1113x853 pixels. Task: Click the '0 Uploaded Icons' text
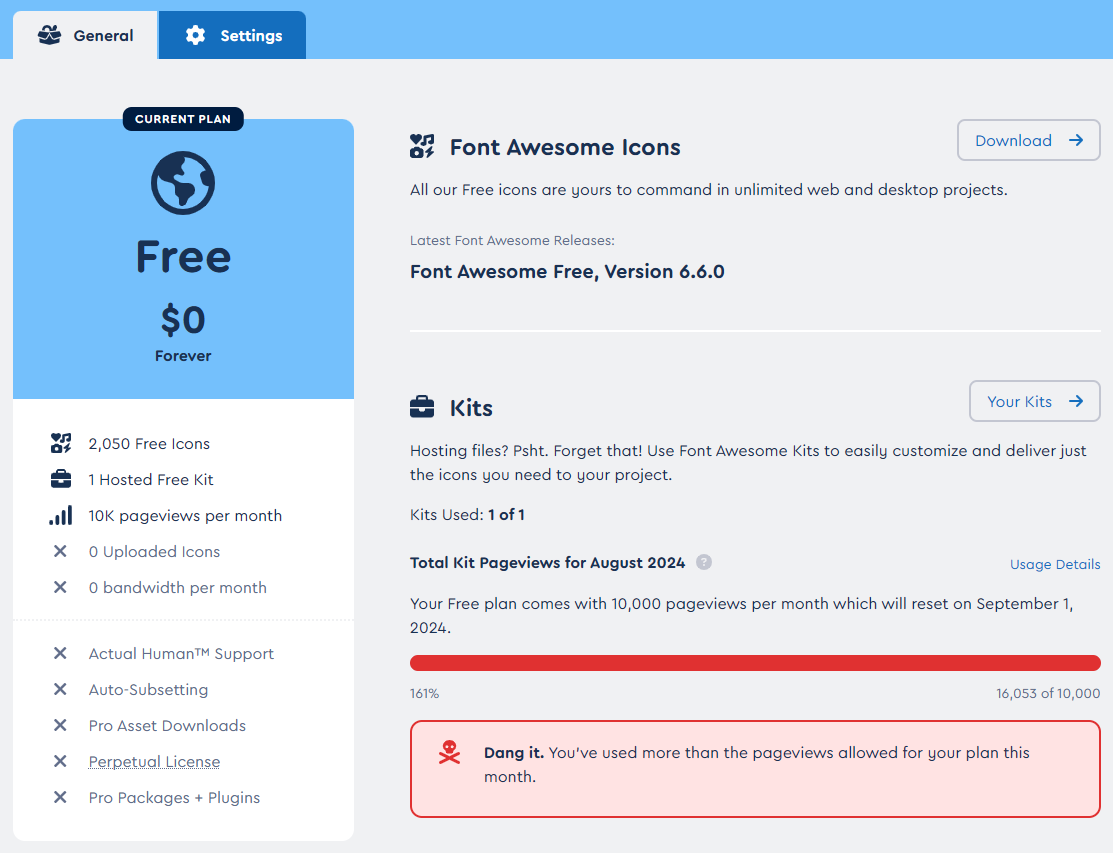point(154,551)
